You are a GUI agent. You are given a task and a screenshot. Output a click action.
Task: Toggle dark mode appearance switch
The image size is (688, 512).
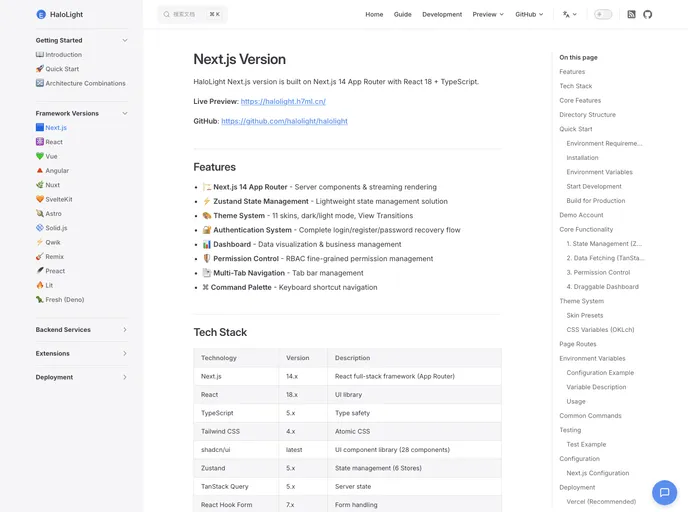coord(602,15)
